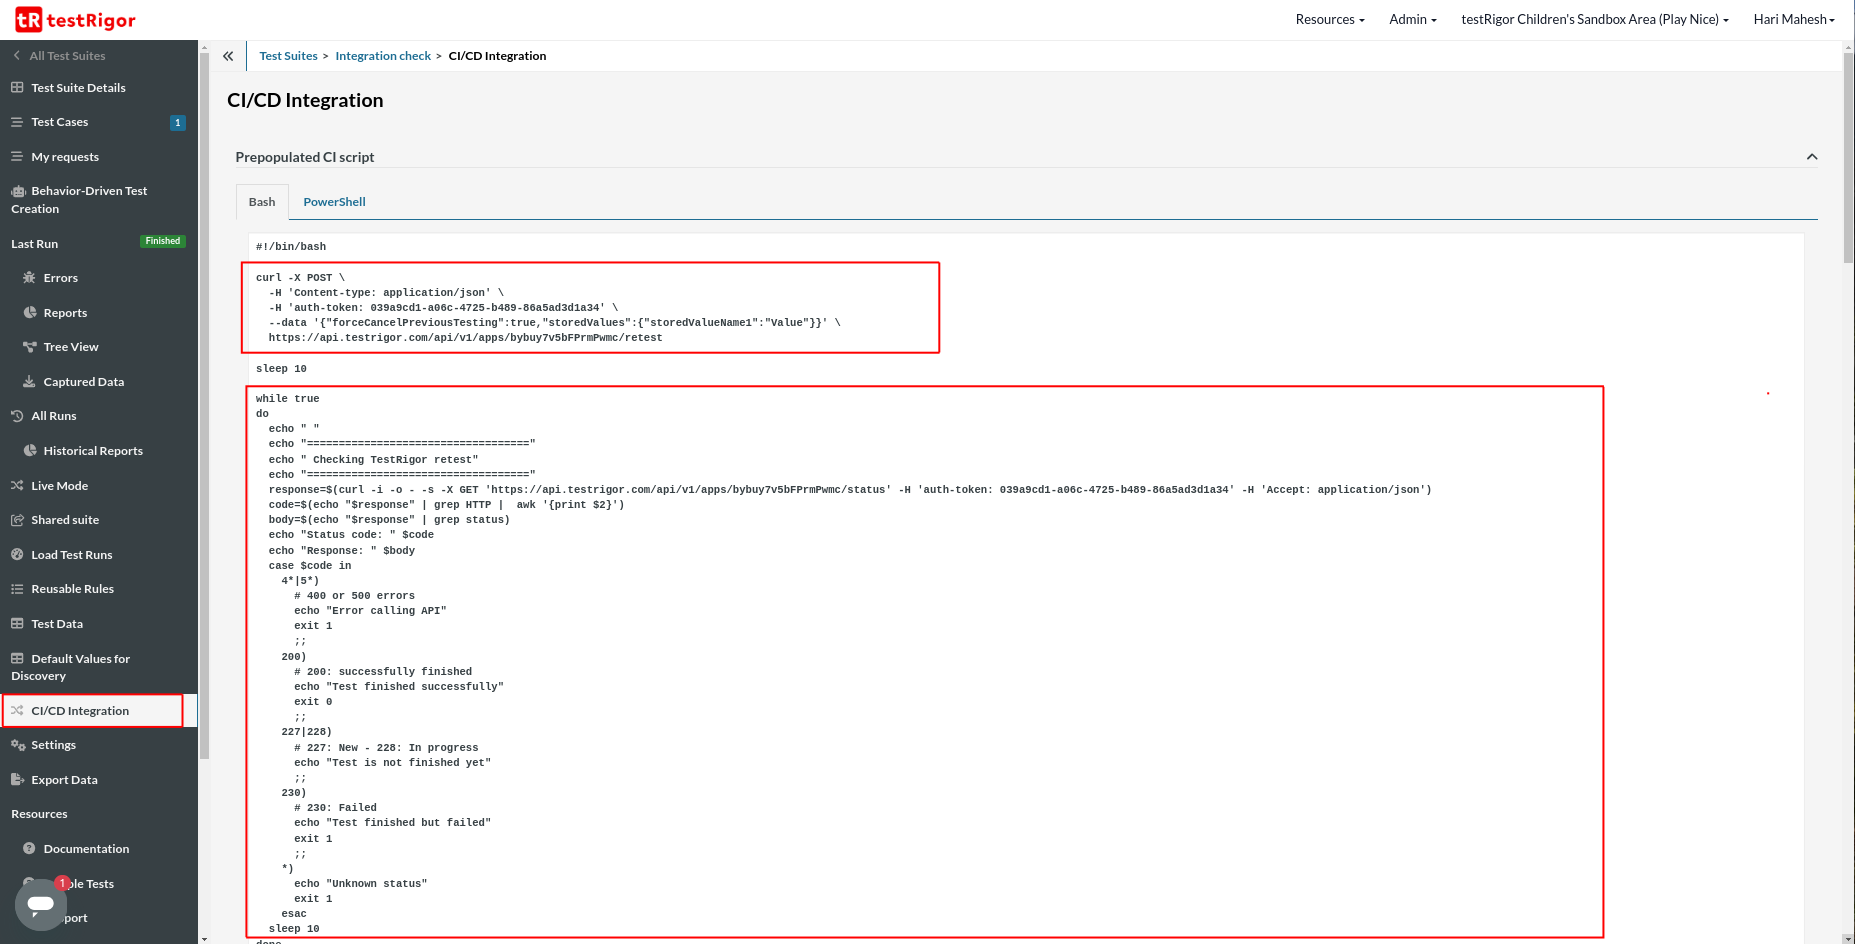1855x944 pixels.
Task: Open Live Mode from sidebar
Action: (x=59, y=486)
